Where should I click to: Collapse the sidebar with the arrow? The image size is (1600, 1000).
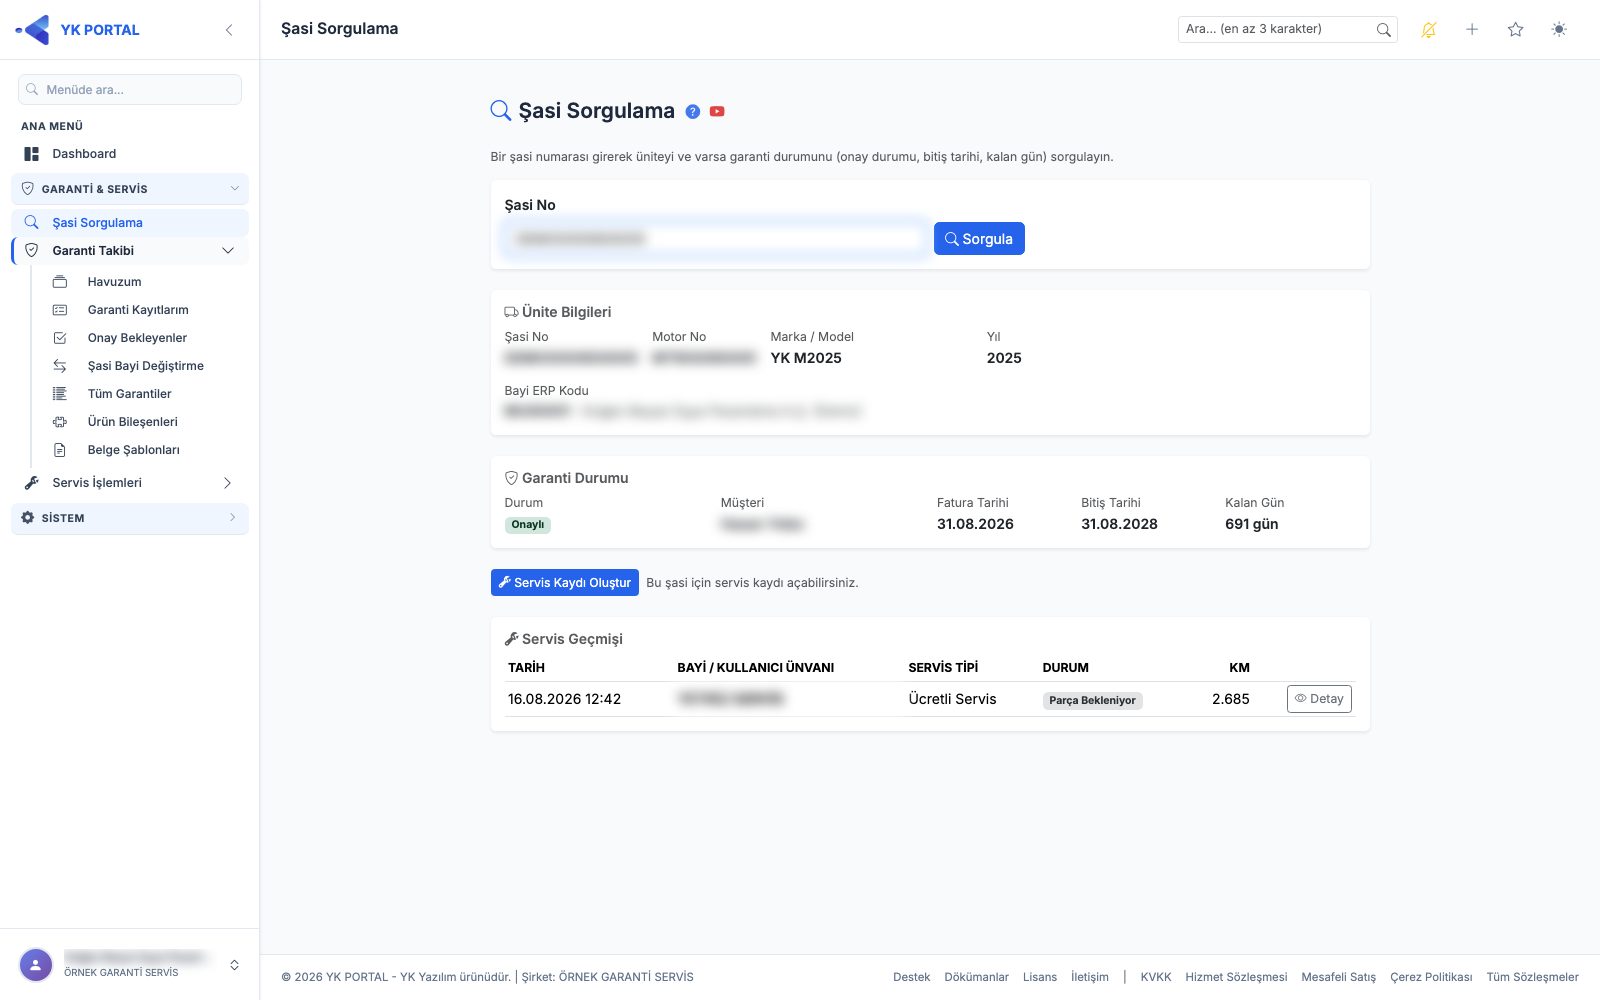[229, 30]
